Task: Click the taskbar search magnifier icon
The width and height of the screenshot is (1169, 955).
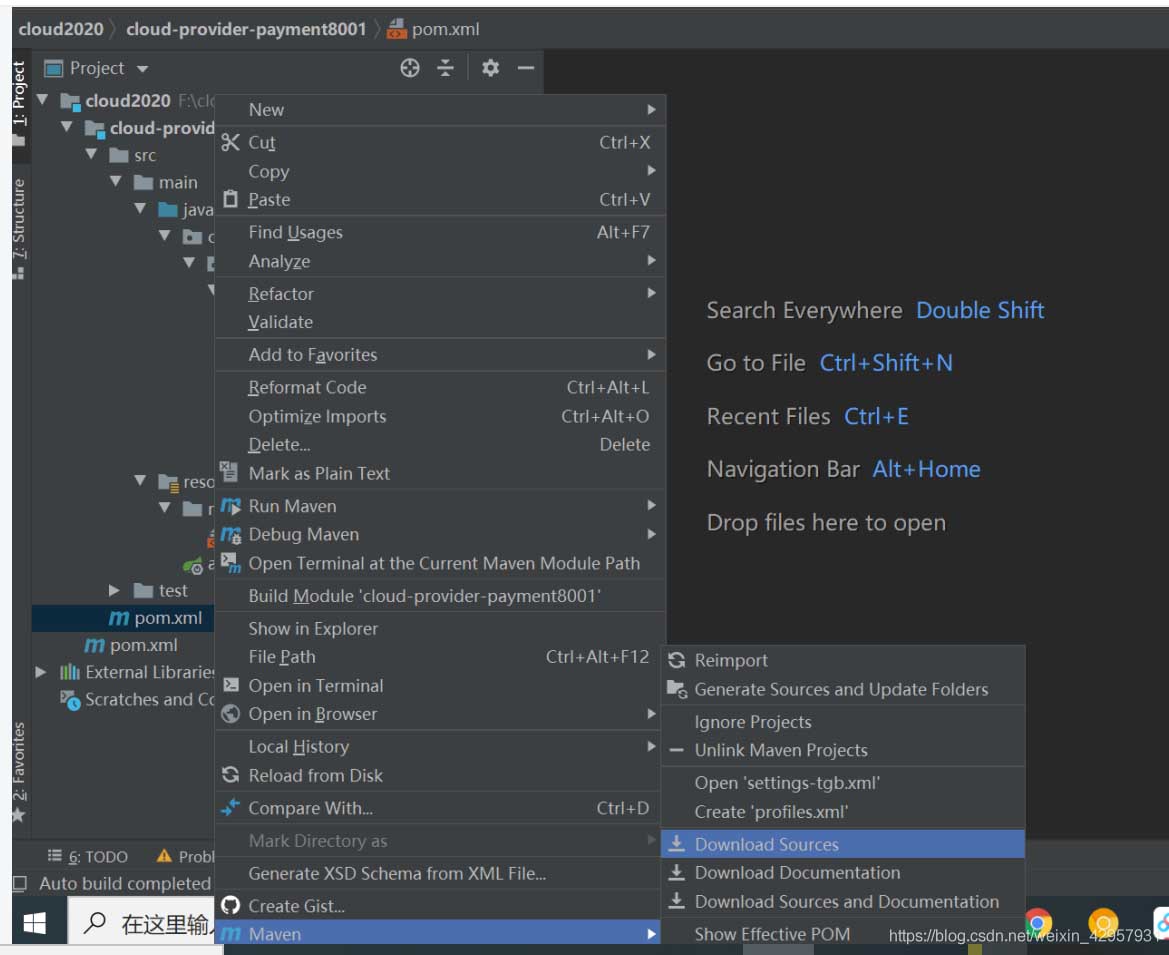Action: click(95, 924)
